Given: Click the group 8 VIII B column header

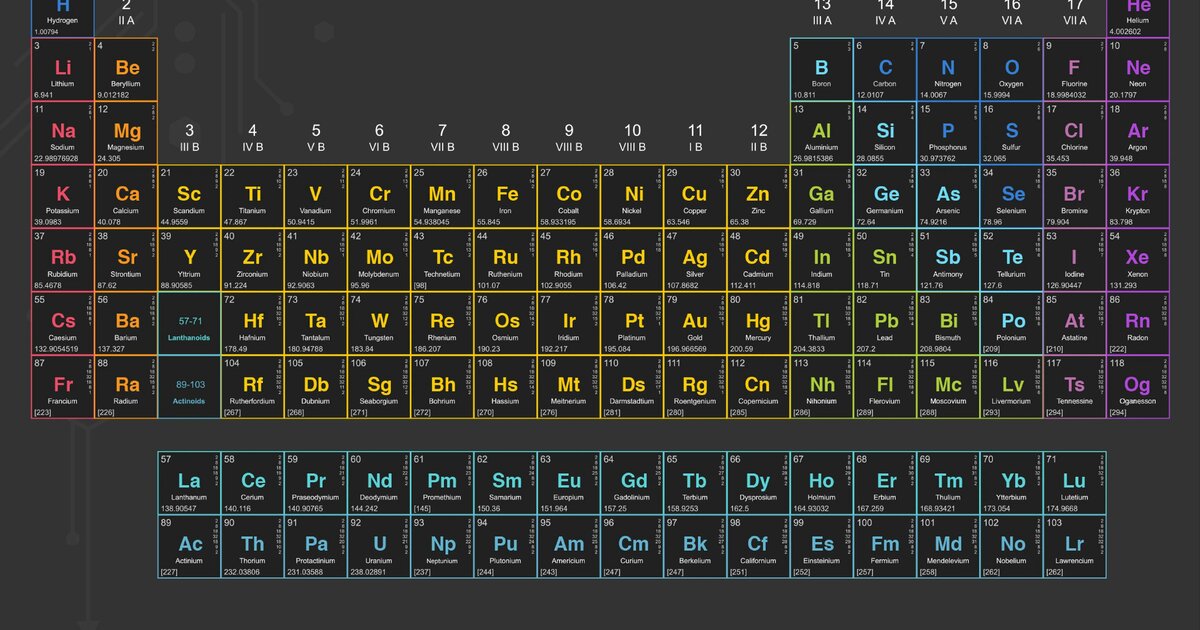Looking at the screenshot, I should point(506,138).
